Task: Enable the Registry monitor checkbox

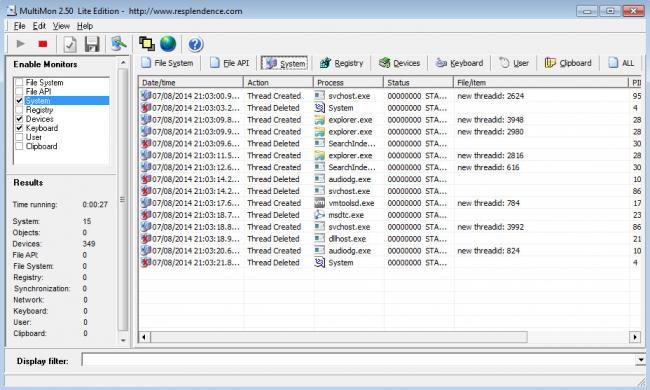Action: 19,109
